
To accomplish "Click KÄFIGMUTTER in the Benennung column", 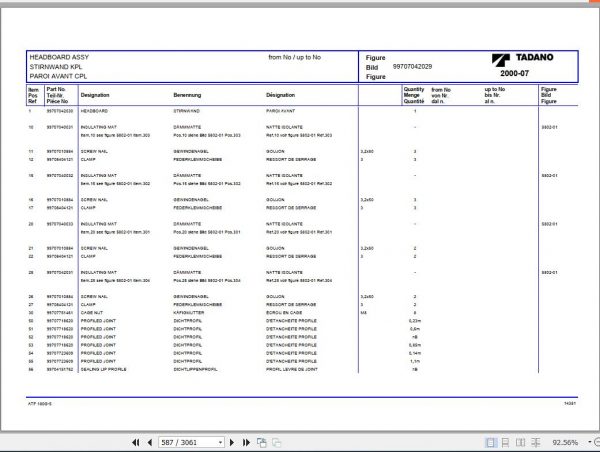I will click(189, 313).
